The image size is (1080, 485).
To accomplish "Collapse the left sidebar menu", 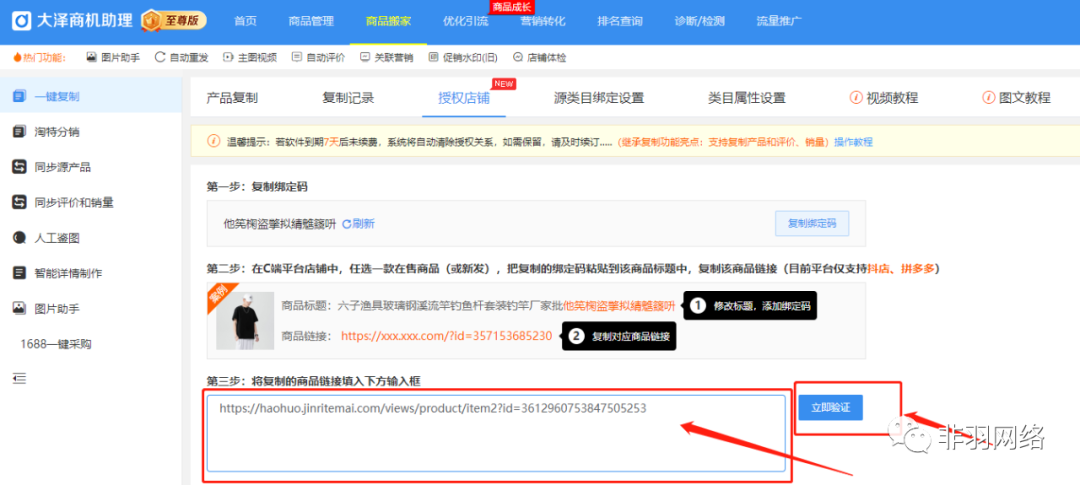I will click(19, 378).
